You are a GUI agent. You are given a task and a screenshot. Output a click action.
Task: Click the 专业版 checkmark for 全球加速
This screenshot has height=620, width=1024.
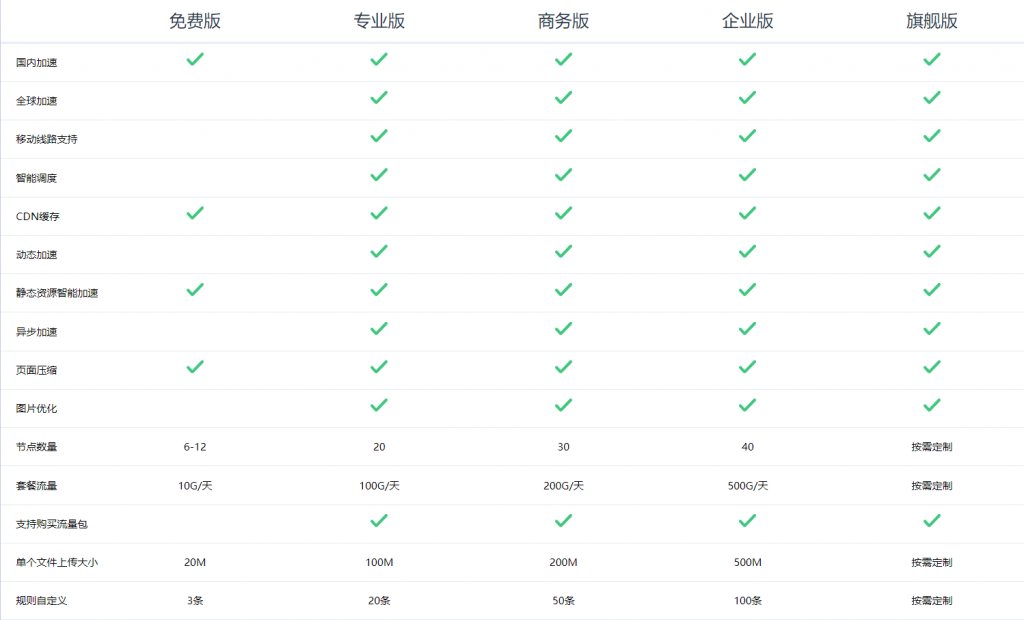click(379, 98)
